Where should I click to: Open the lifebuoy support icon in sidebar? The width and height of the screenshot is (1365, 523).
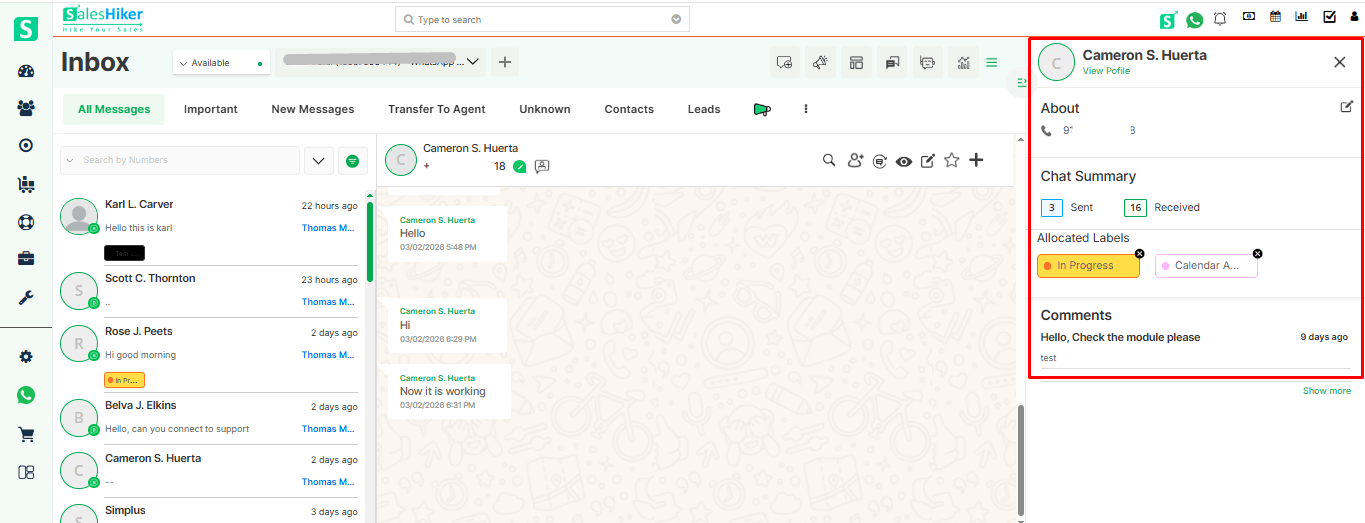[x=26, y=221]
